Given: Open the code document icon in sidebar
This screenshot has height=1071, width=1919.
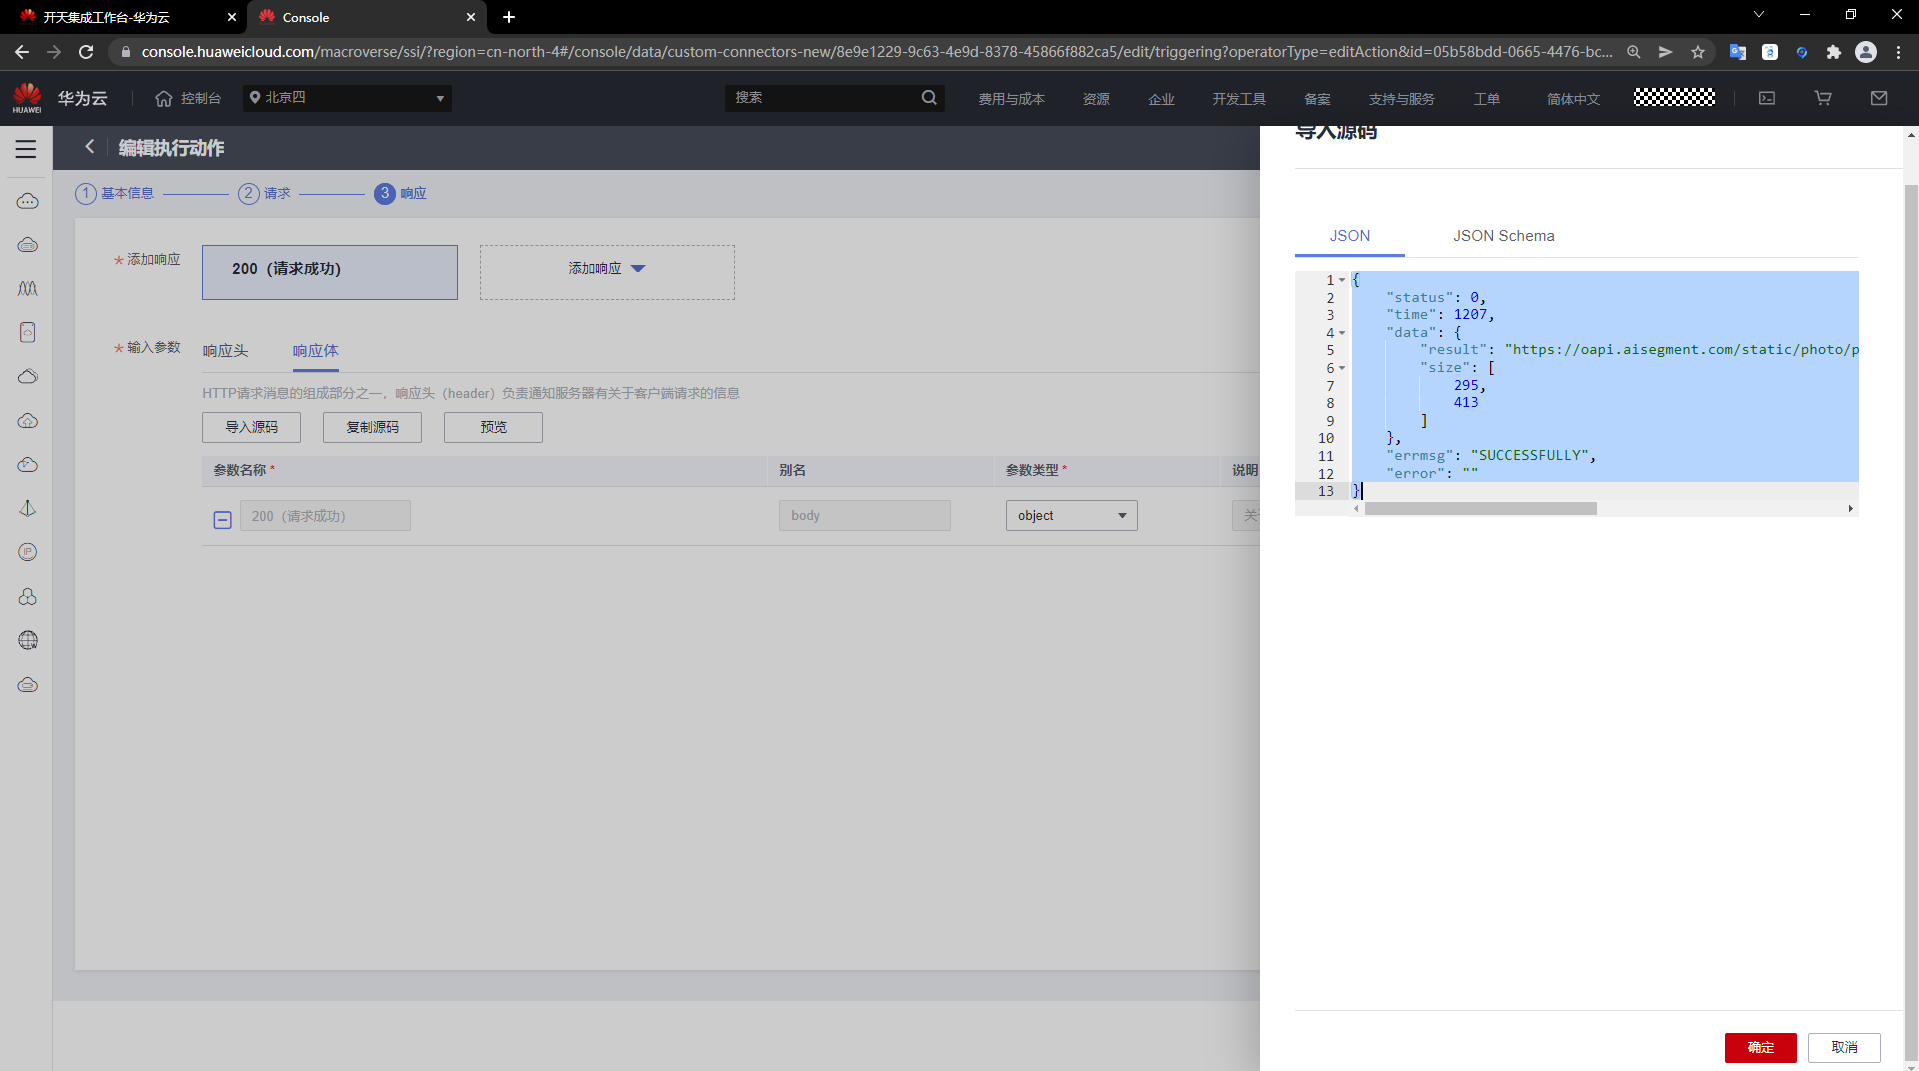Looking at the screenshot, I should coord(28,332).
